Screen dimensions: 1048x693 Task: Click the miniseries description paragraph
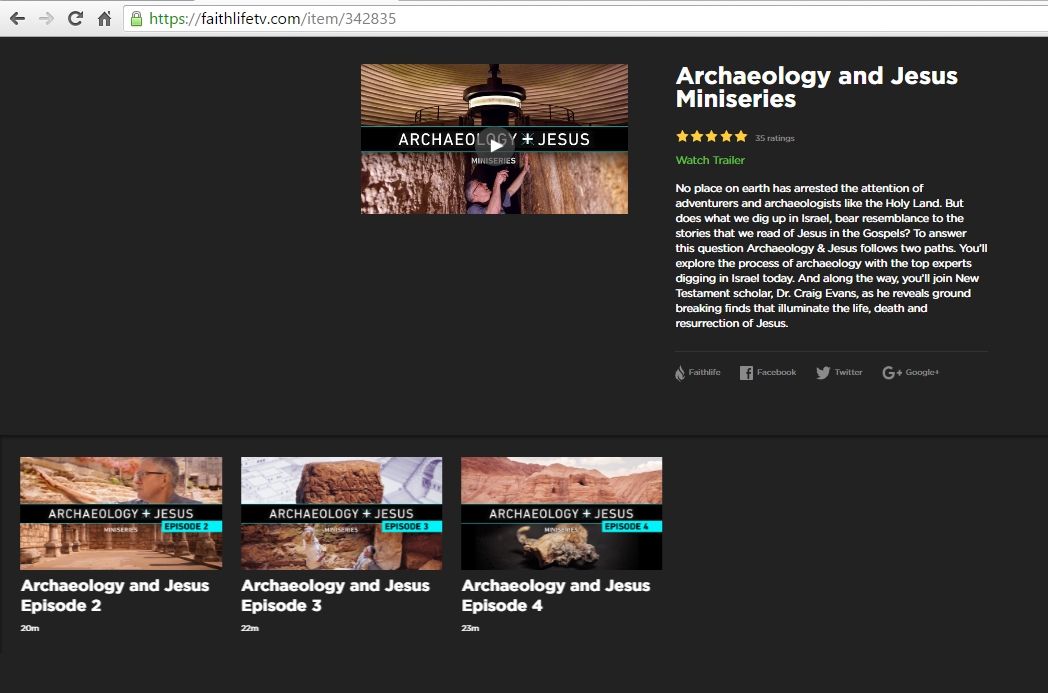point(831,256)
